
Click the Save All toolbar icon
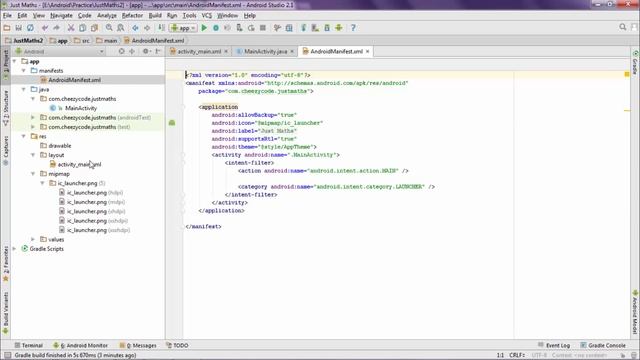tap(18, 28)
